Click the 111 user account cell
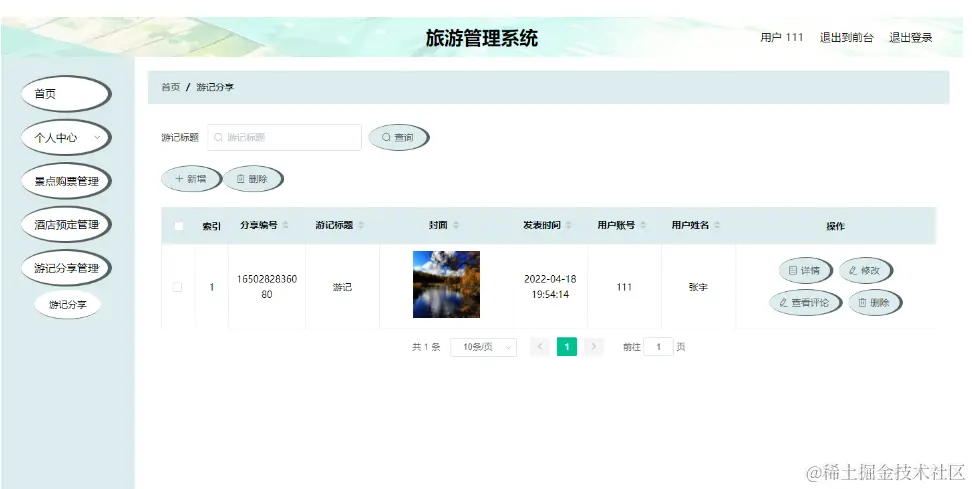The height and width of the screenshot is (489, 972). click(x=624, y=287)
